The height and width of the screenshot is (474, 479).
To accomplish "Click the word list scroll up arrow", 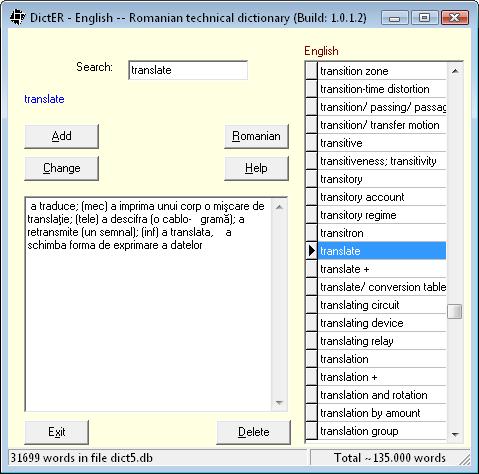I will [455, 71].
